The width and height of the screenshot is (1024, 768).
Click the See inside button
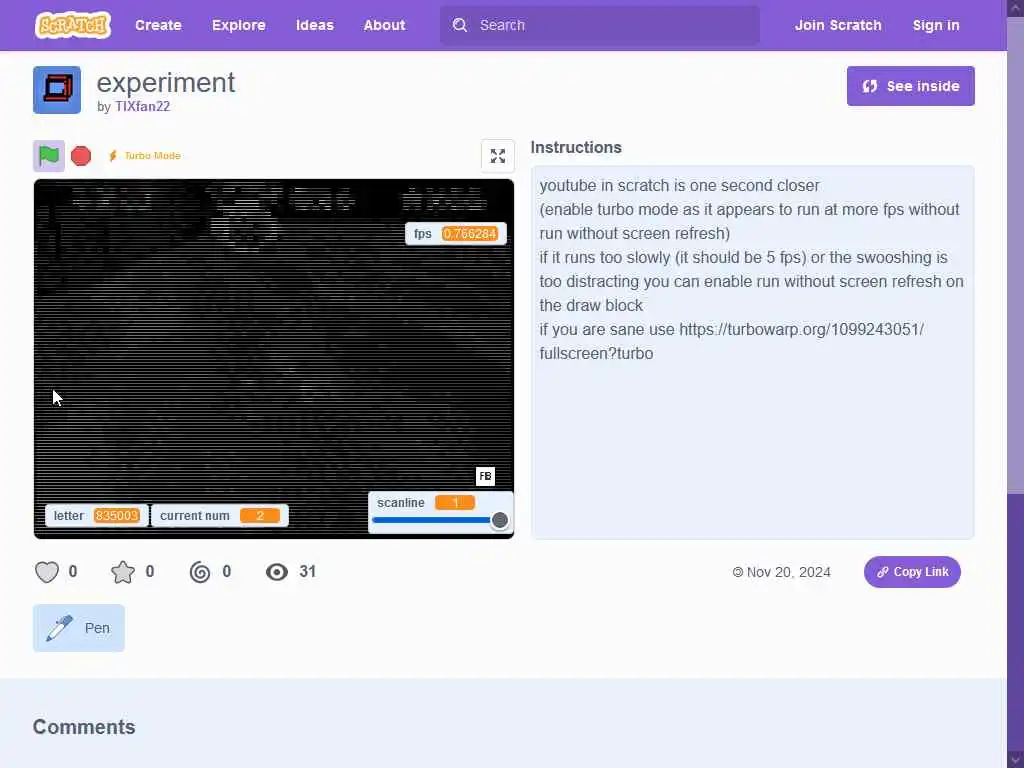(x=910, y=86)
